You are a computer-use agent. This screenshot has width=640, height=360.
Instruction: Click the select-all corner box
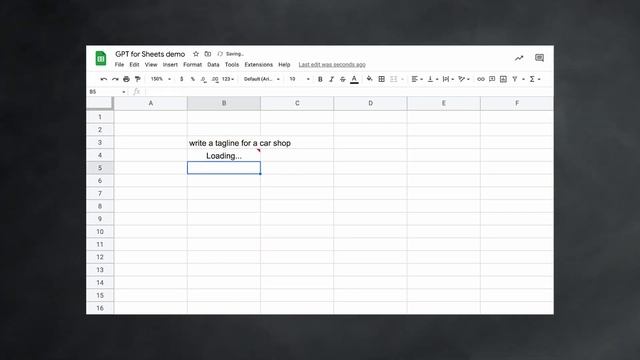[x=100, y=103]
